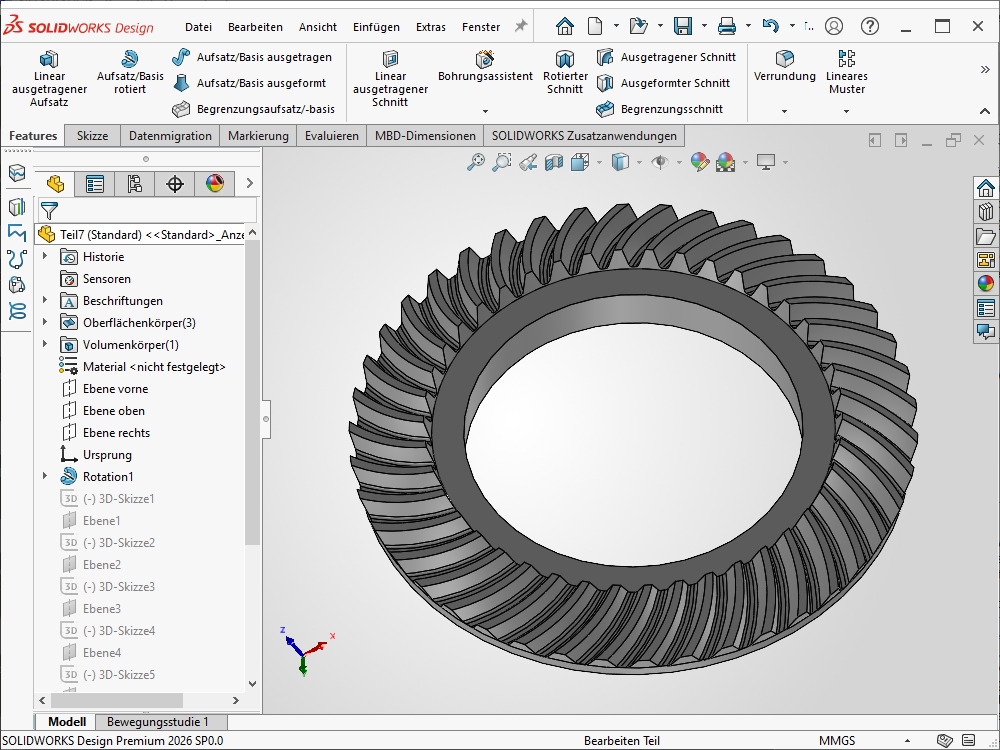Open the Verrundung dropdown arrow
This screenshot has width=1000, height=750.
(x=784, y=111)
